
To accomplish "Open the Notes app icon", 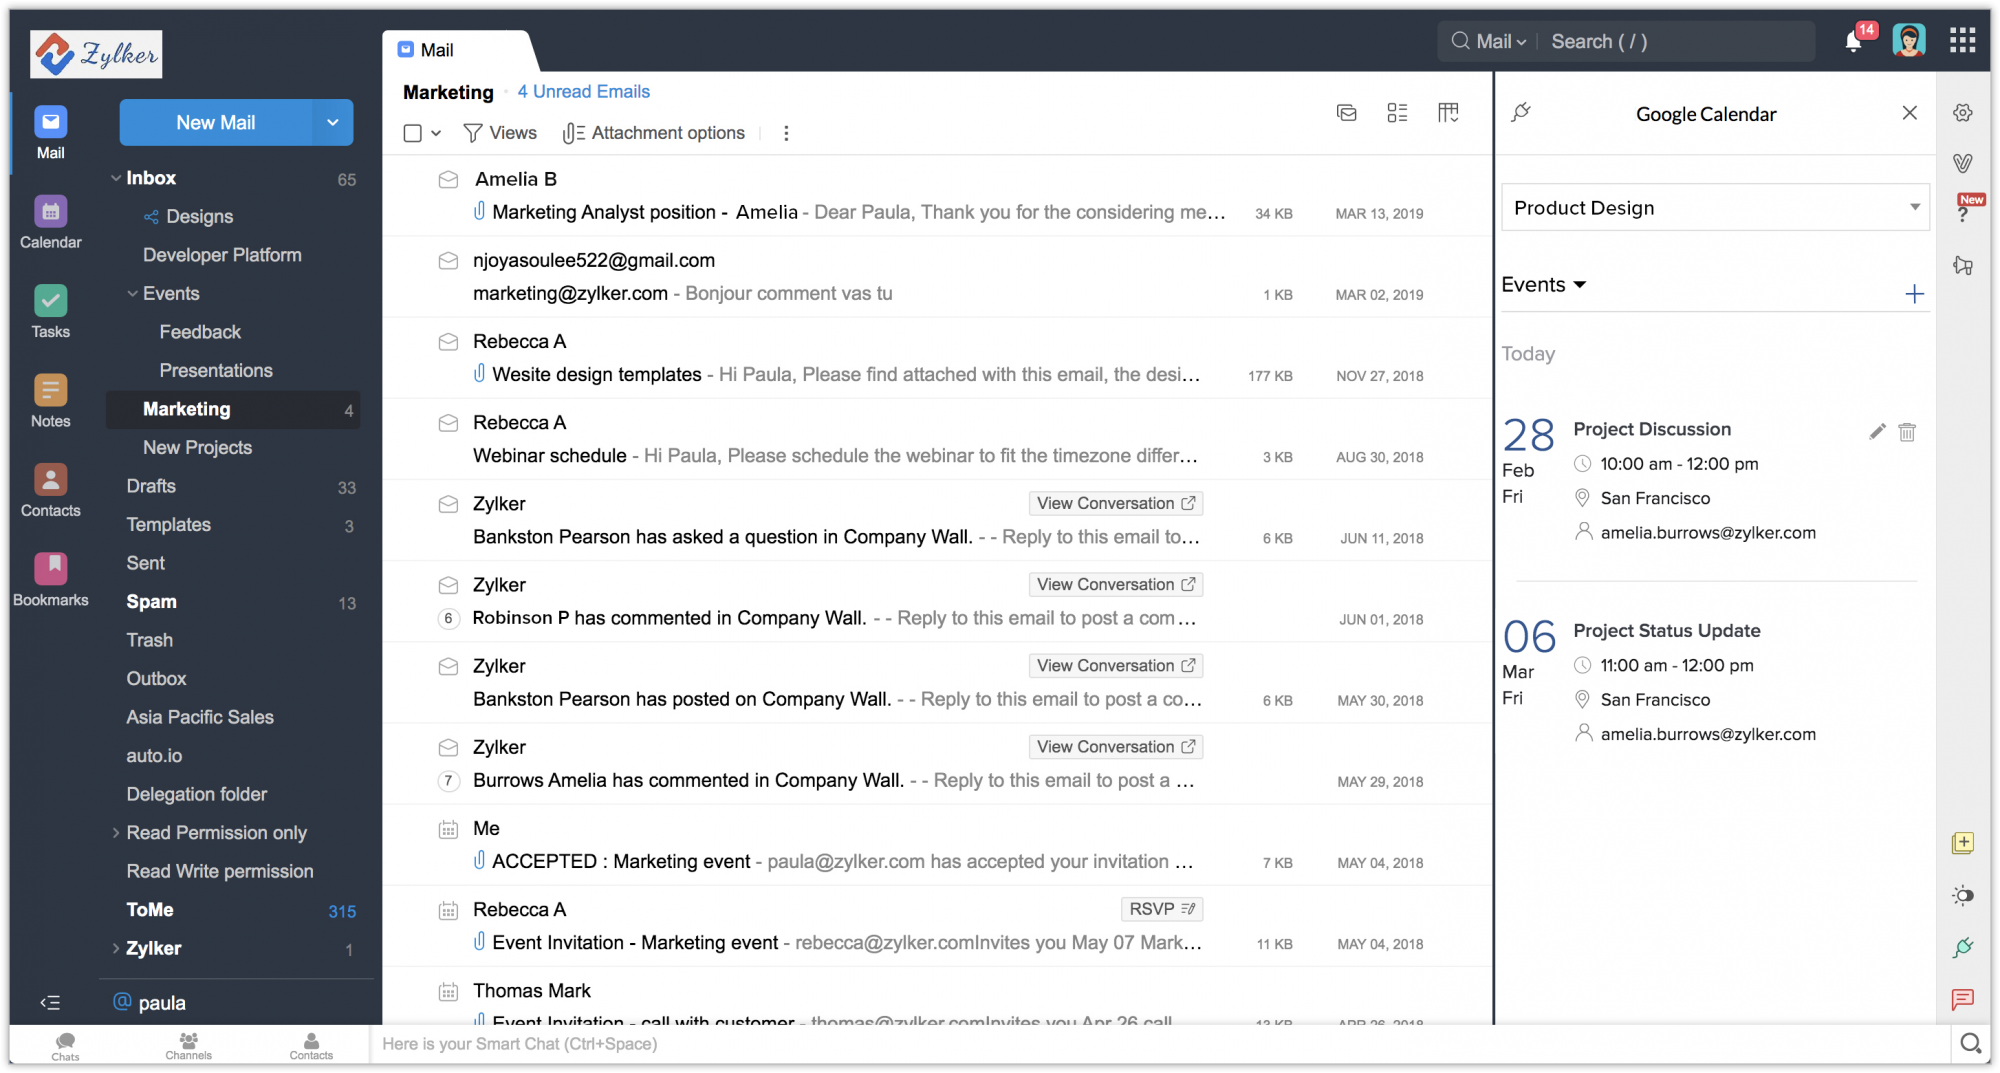I will (x=50, y=400).
